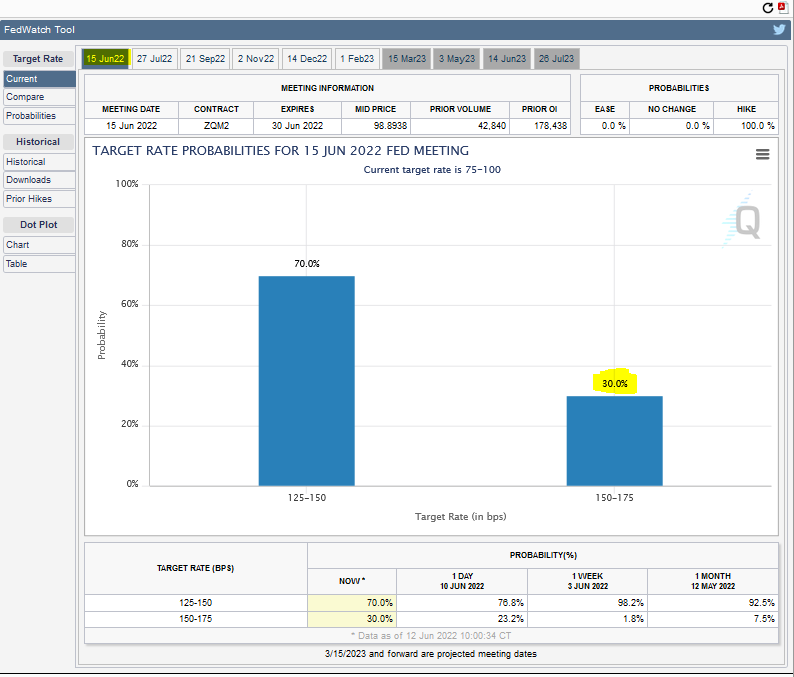794x677 pixels.
Task: Click the 76.8% one-day cell
Action: [462, 603]
